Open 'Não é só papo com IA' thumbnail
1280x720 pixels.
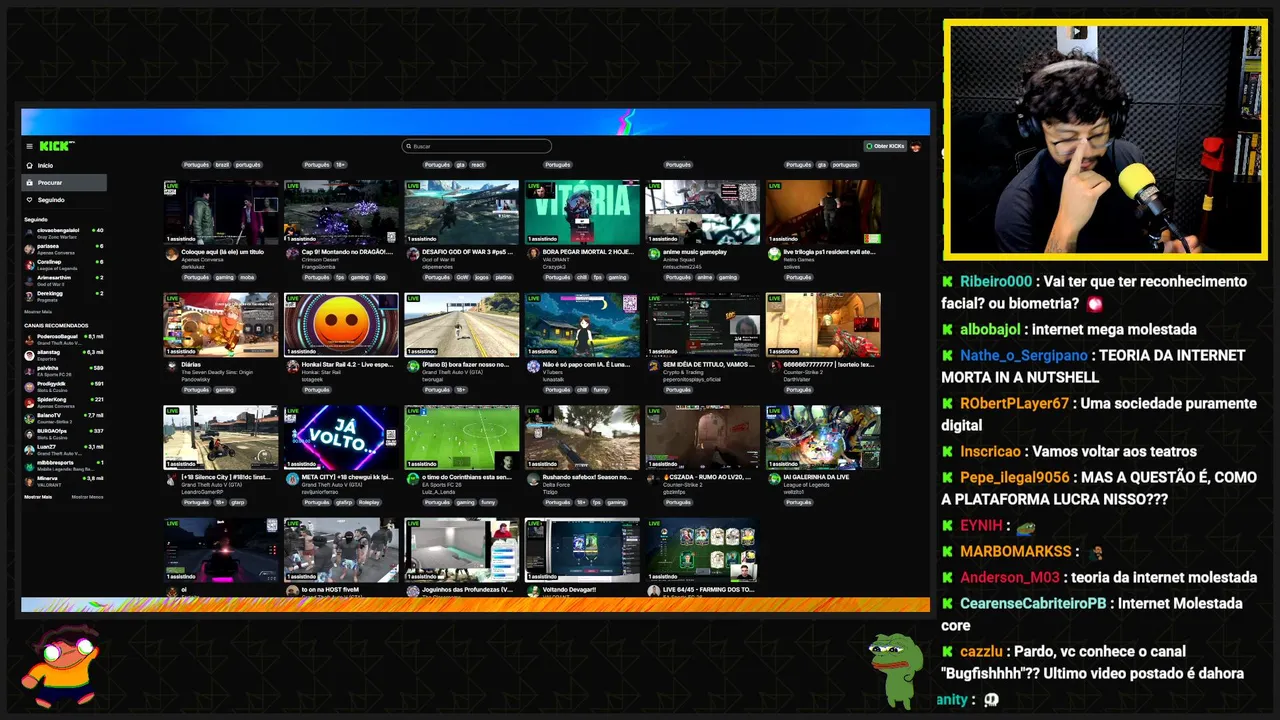pos(582,325)
